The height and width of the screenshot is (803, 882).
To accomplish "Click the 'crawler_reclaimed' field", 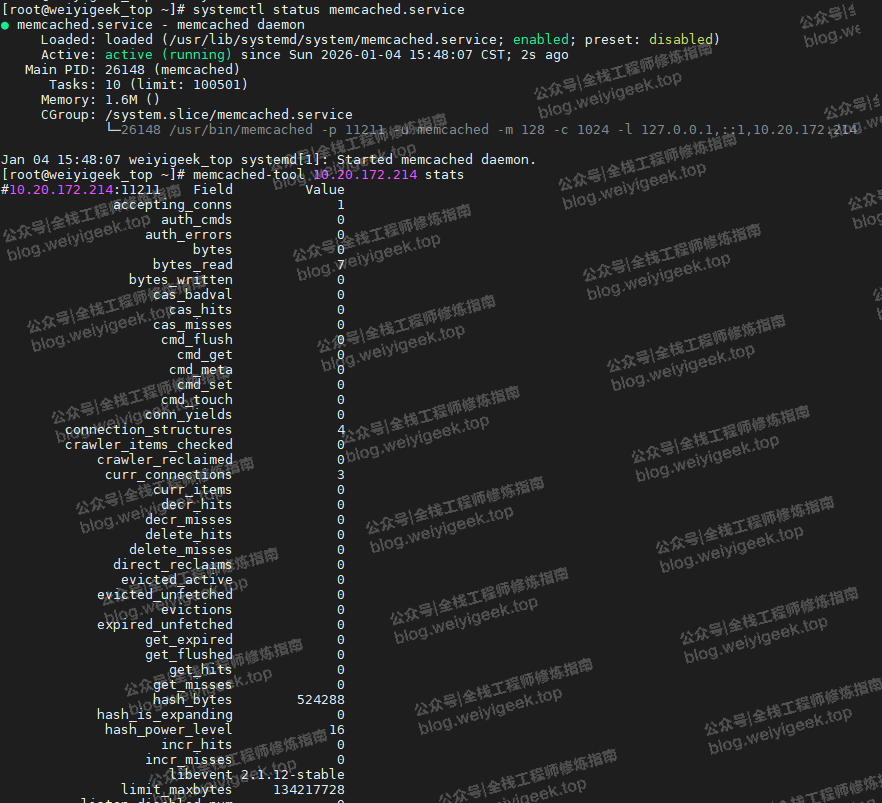I will coord(165,460).
